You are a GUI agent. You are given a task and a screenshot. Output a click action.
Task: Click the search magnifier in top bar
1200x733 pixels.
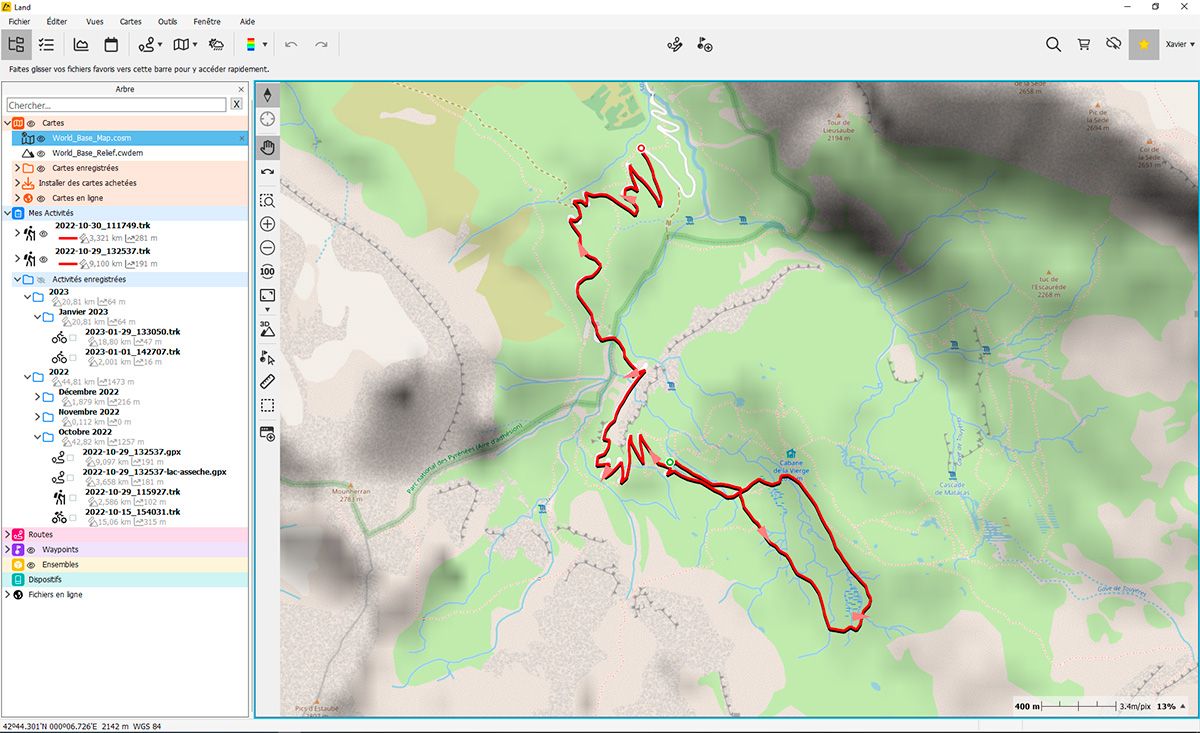(x=1053, y=44)
